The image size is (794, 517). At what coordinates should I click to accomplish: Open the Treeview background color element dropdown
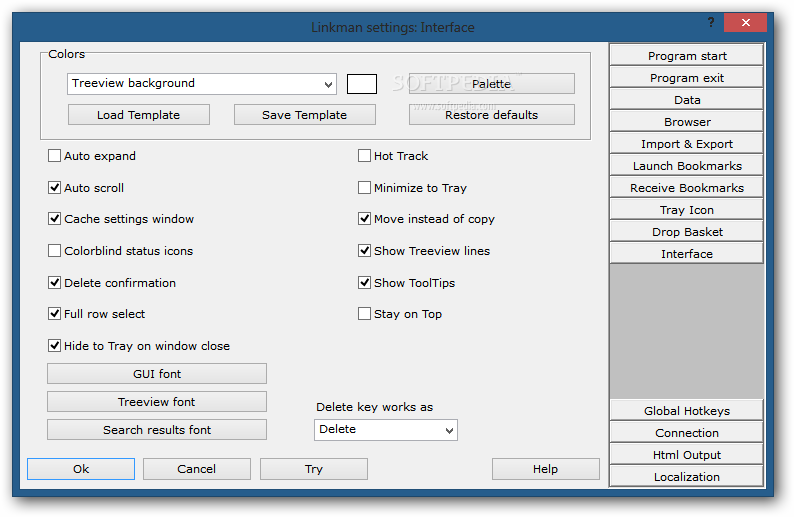tap(202, 84)
